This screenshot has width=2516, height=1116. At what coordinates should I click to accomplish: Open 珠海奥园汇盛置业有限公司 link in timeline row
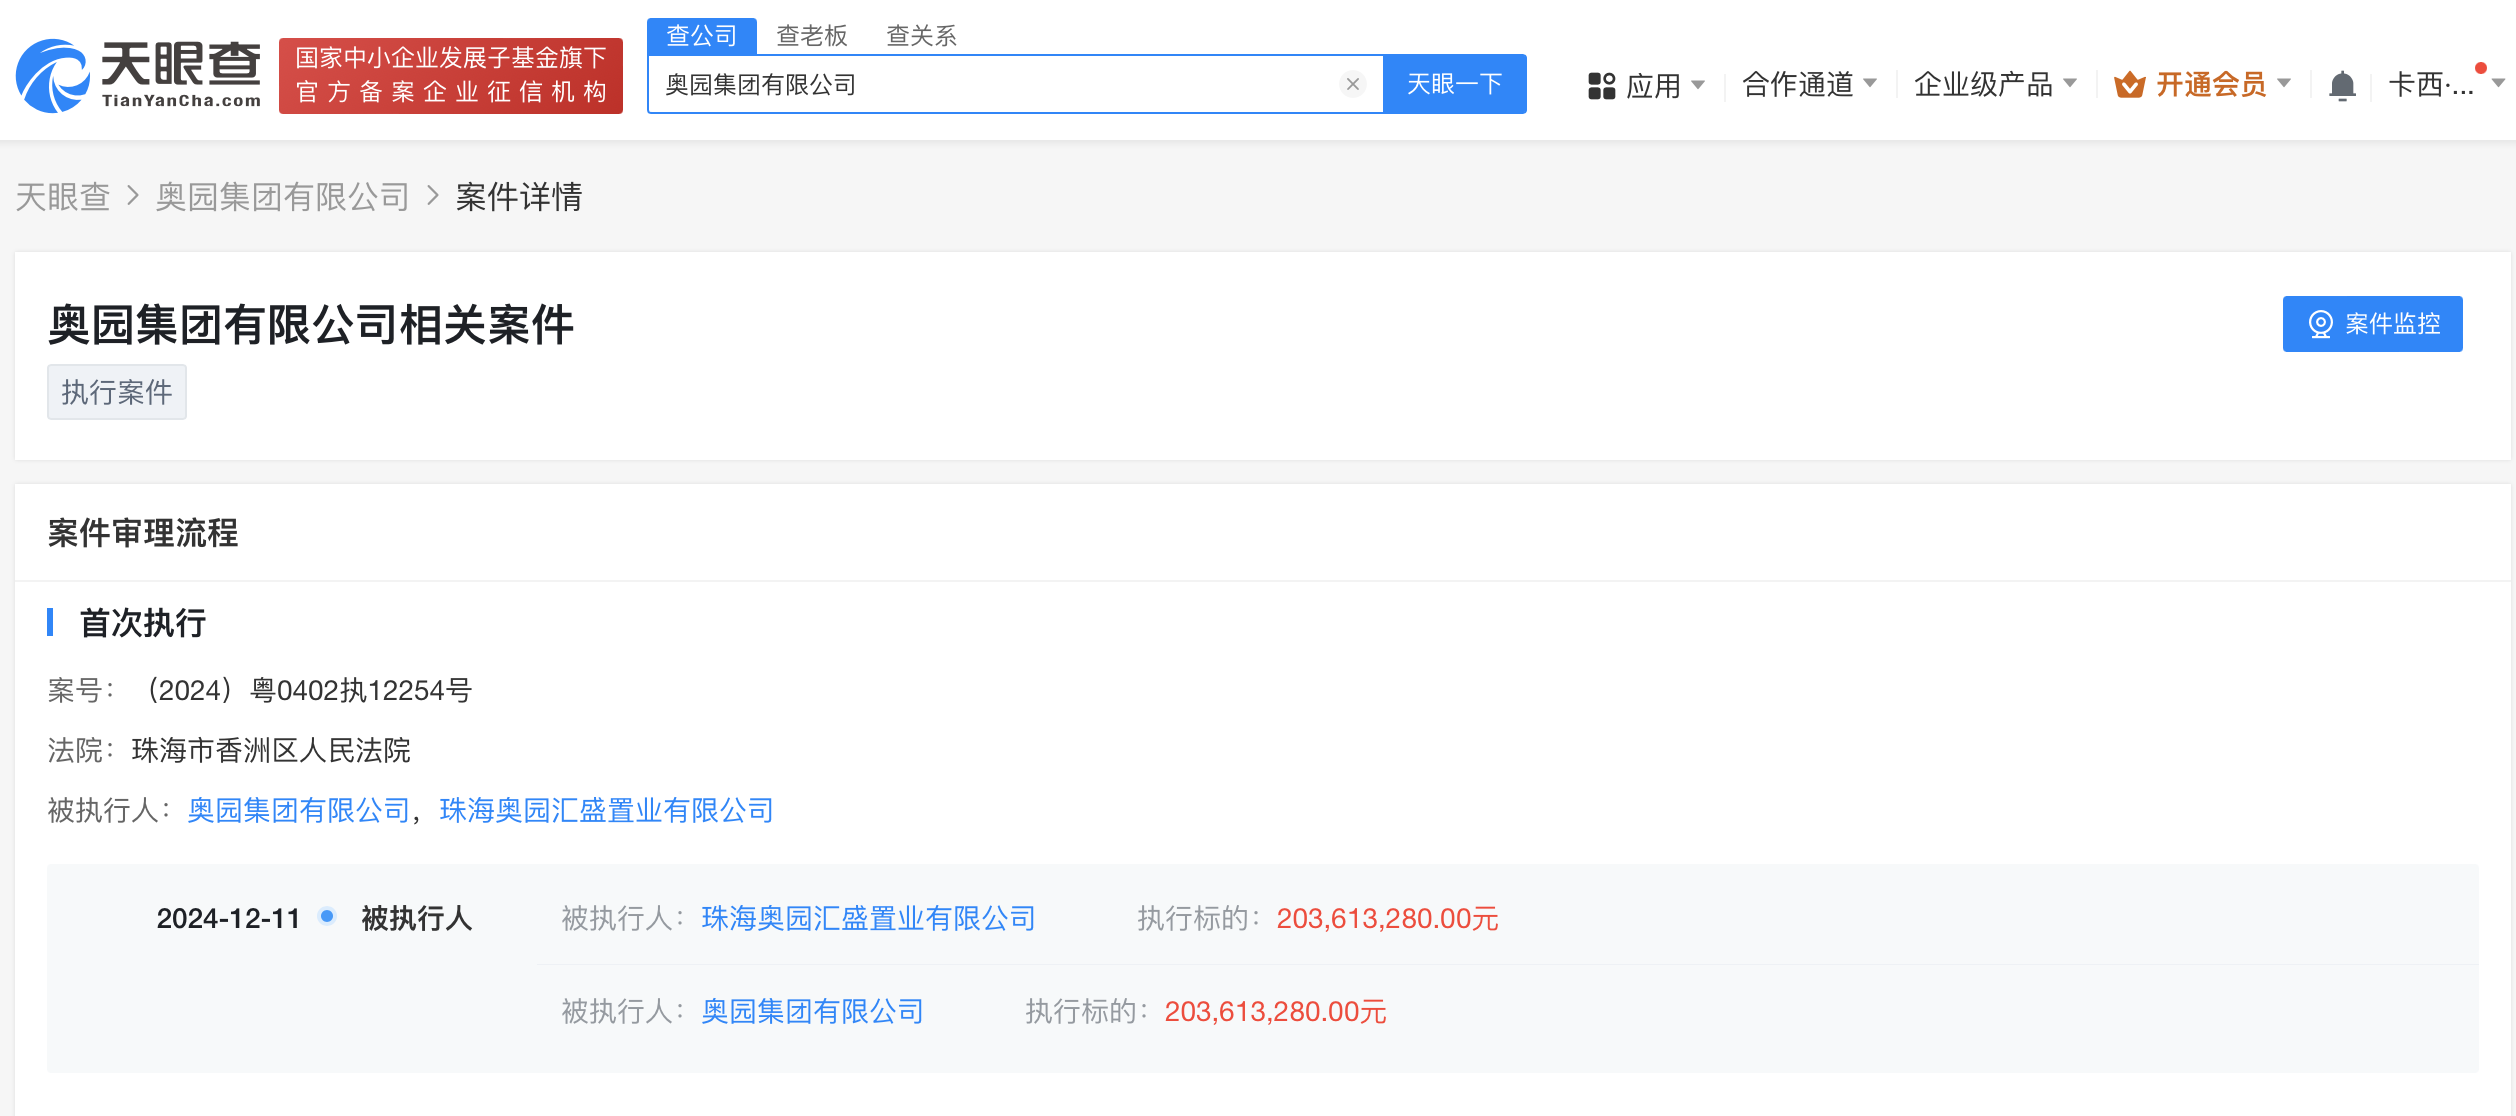click(867, 918)
